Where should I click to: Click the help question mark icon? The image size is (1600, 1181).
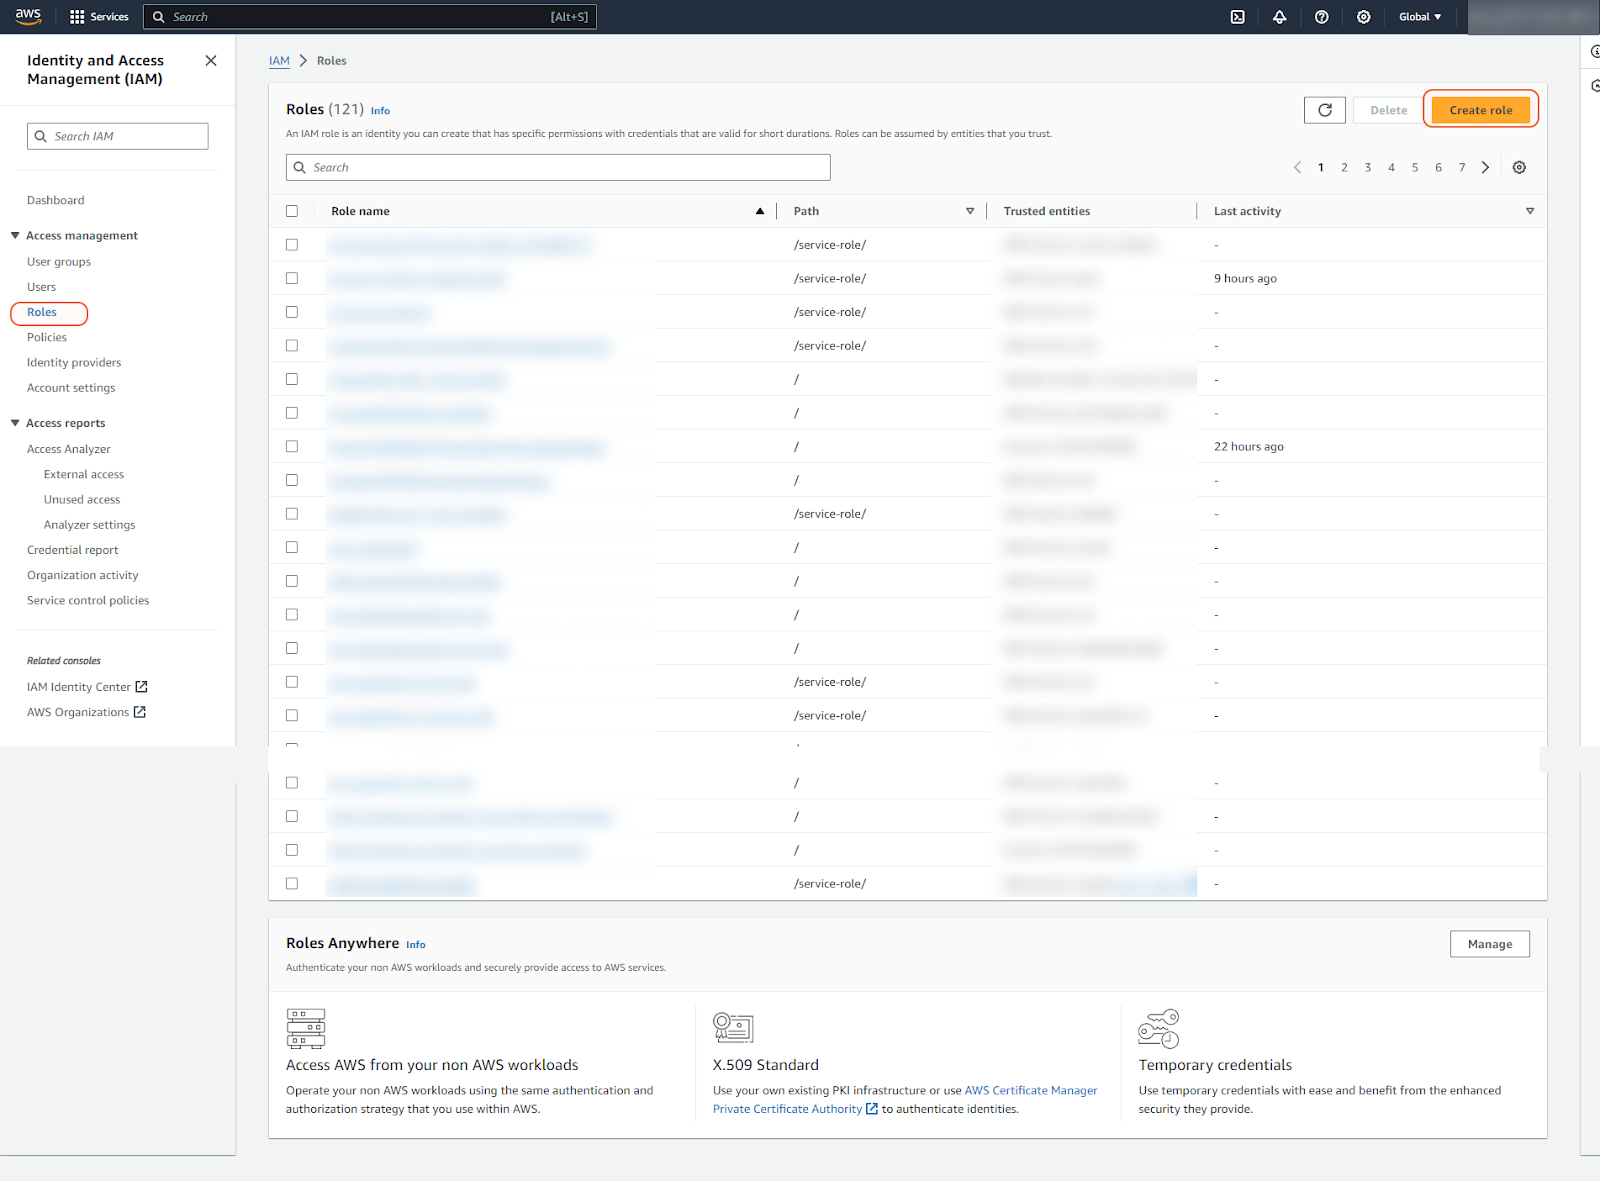click(1321, 17)
